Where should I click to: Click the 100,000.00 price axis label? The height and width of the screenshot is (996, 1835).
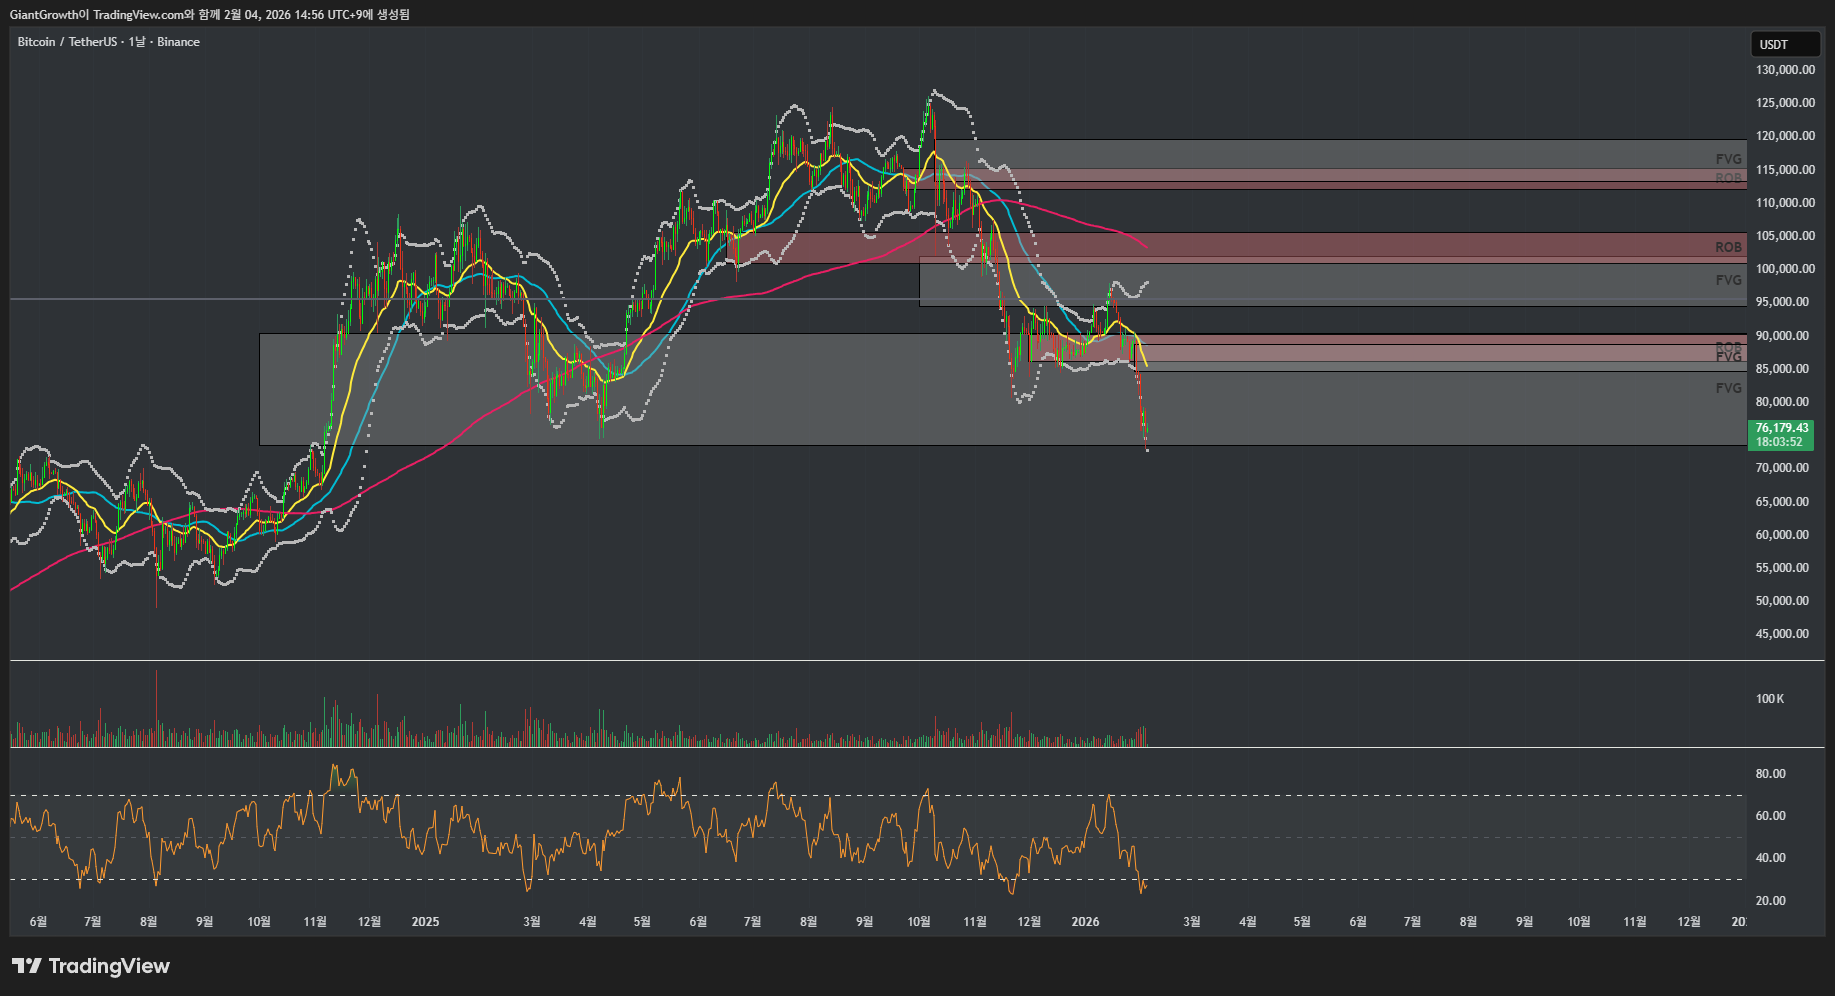point(1785,269)
